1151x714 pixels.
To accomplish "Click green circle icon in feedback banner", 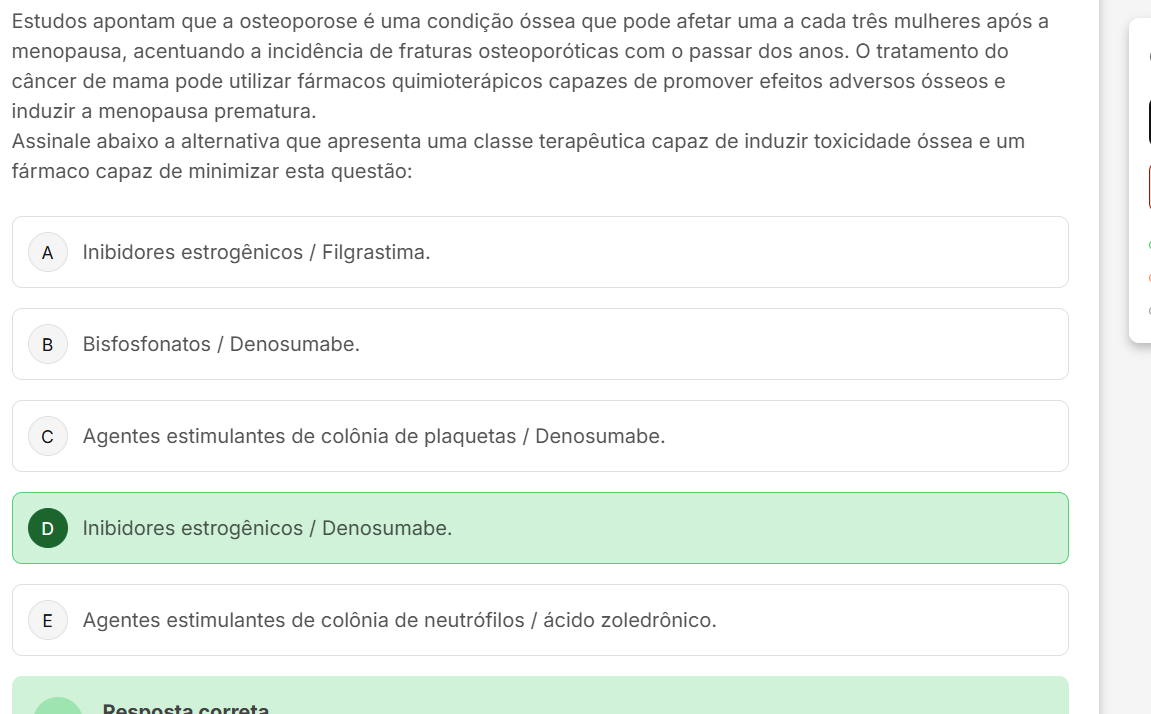I will (x=60, y=706).
